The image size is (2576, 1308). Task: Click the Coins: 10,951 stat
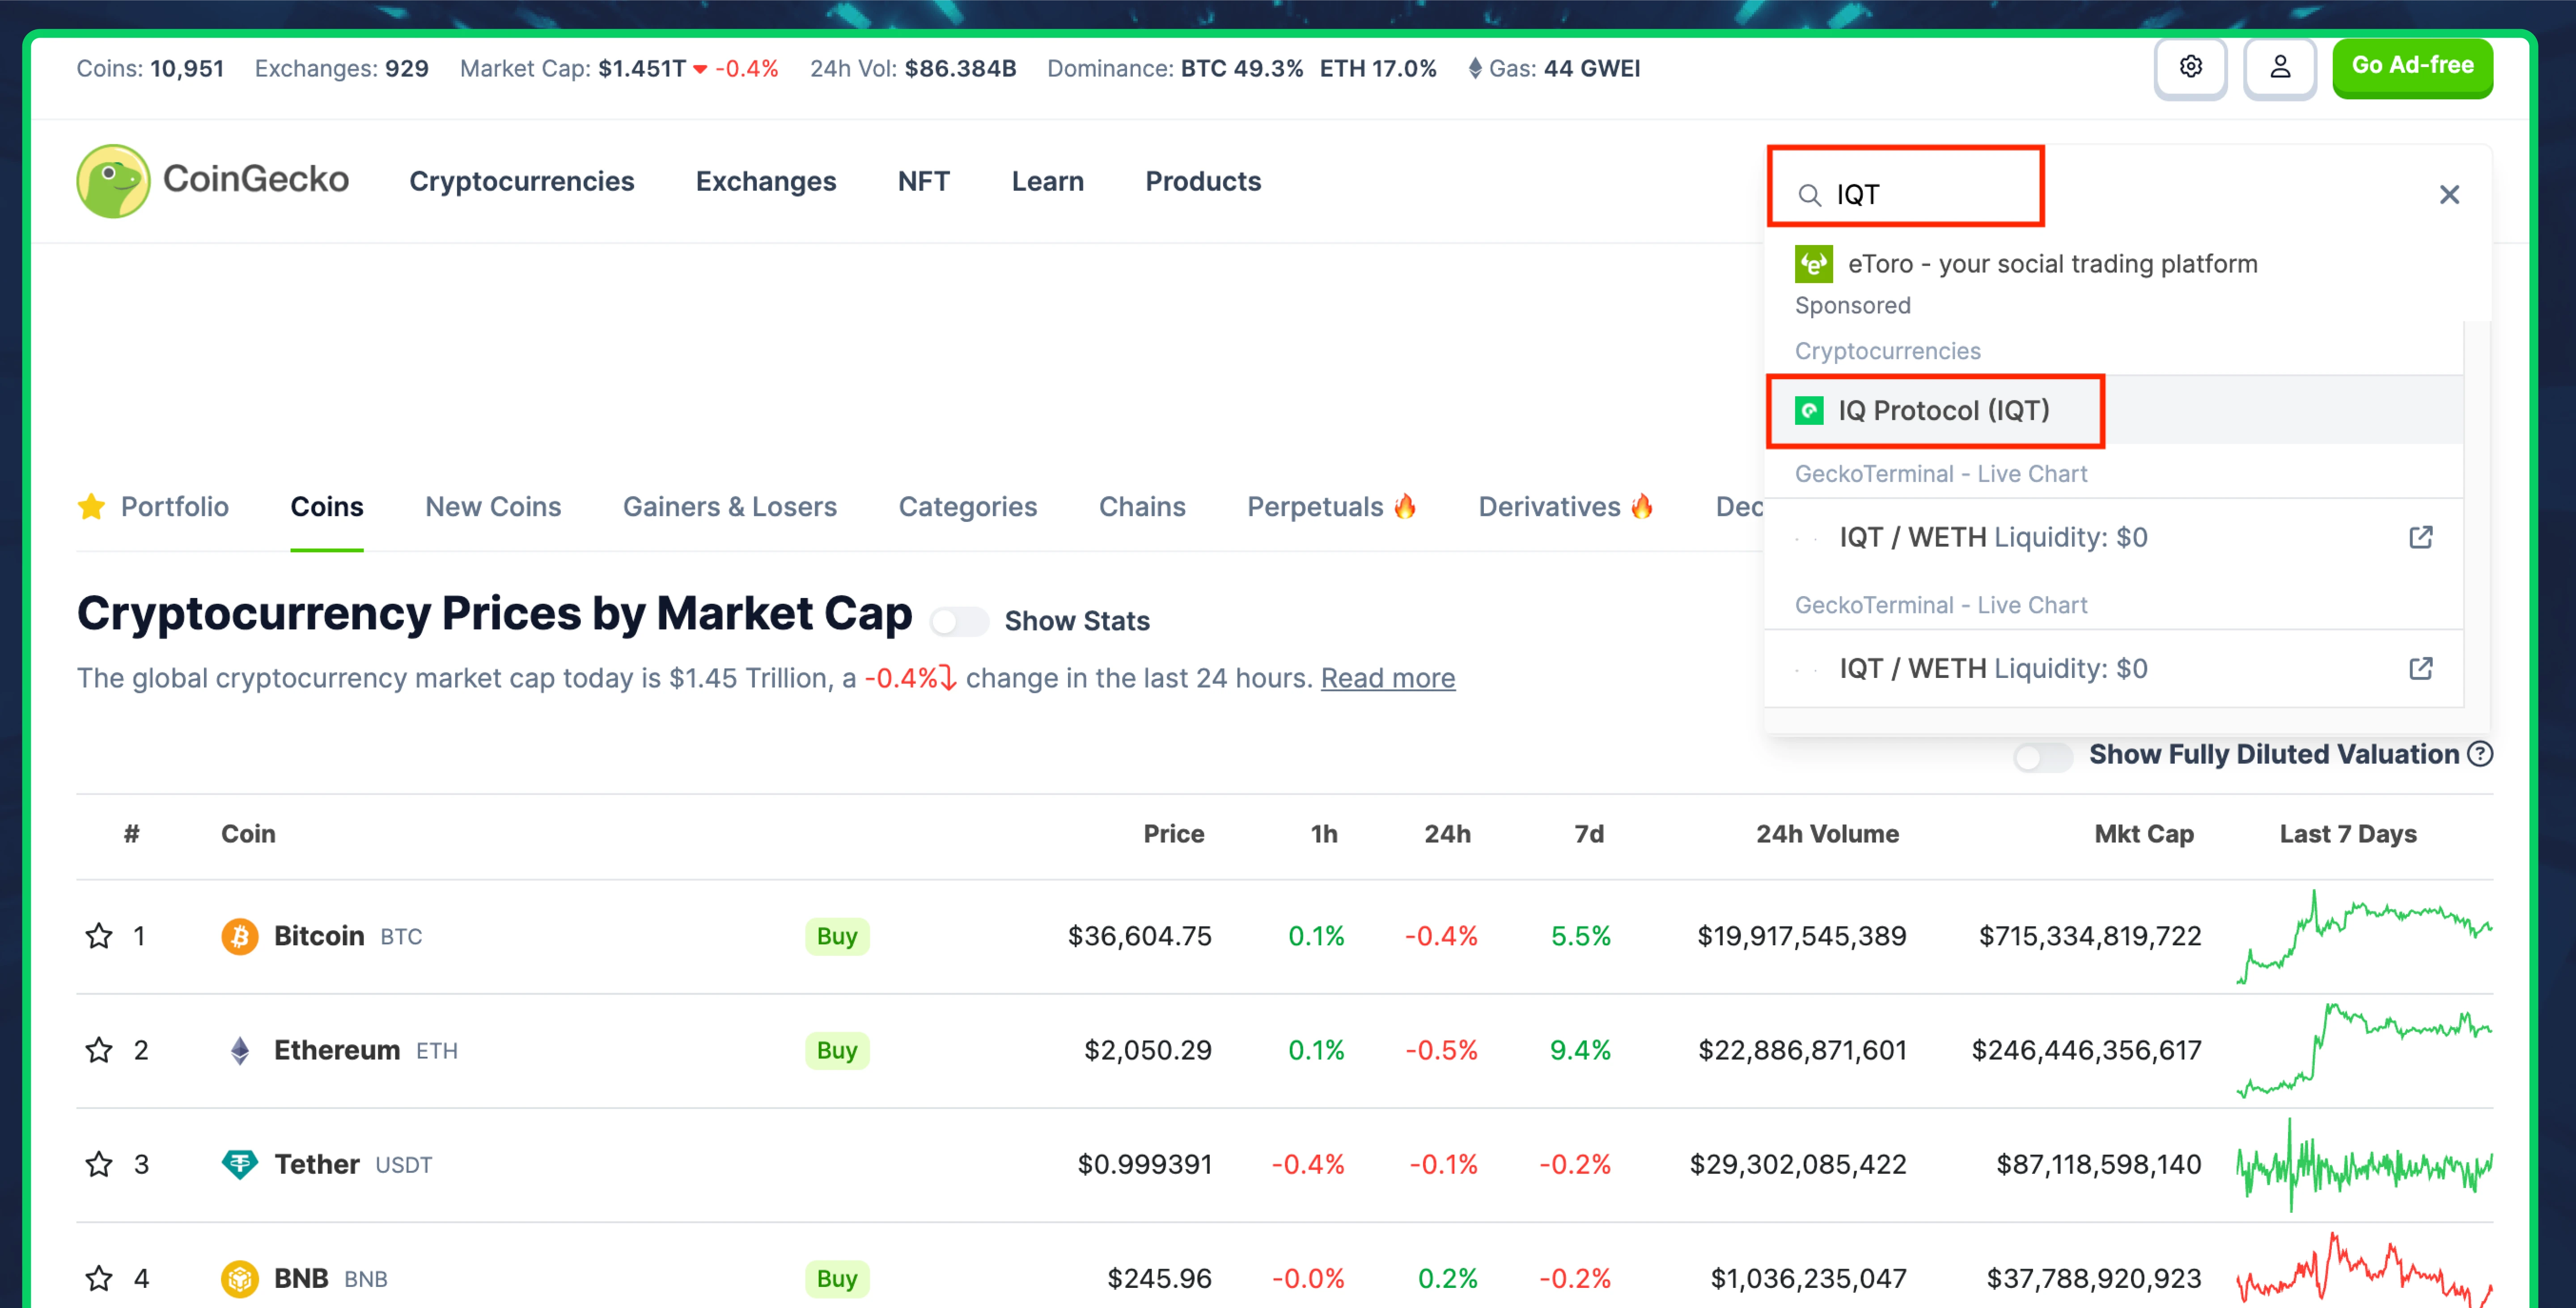[x=150, y=69]
